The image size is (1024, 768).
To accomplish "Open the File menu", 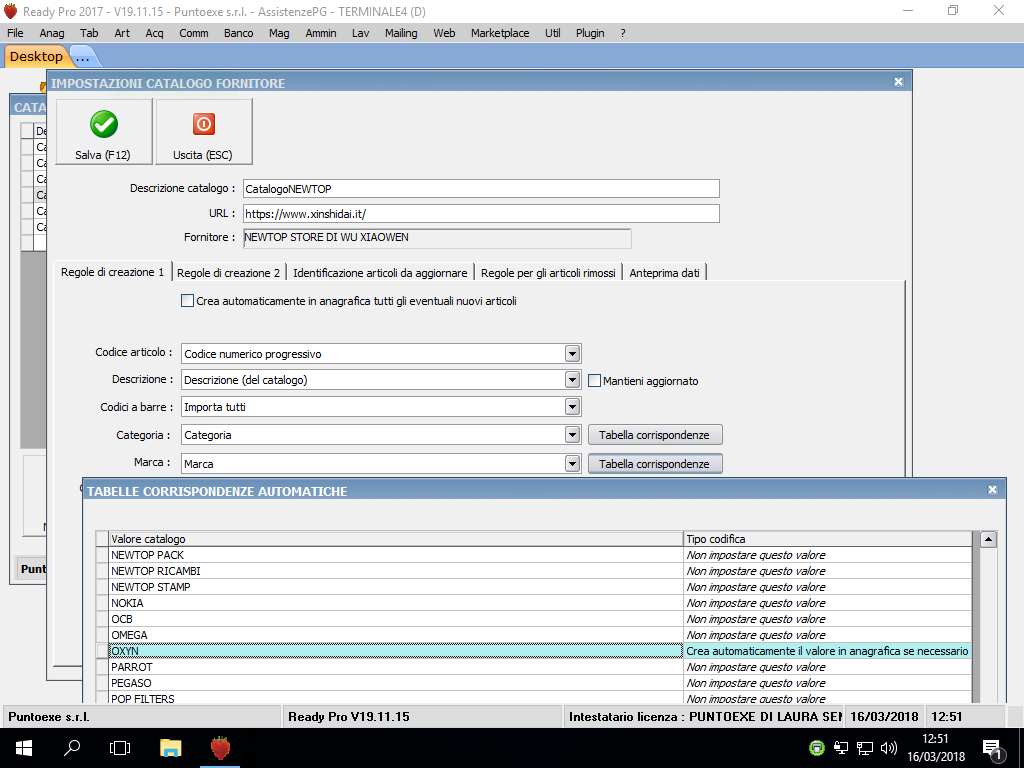I will pyautogui.click(x=15, y=33).
